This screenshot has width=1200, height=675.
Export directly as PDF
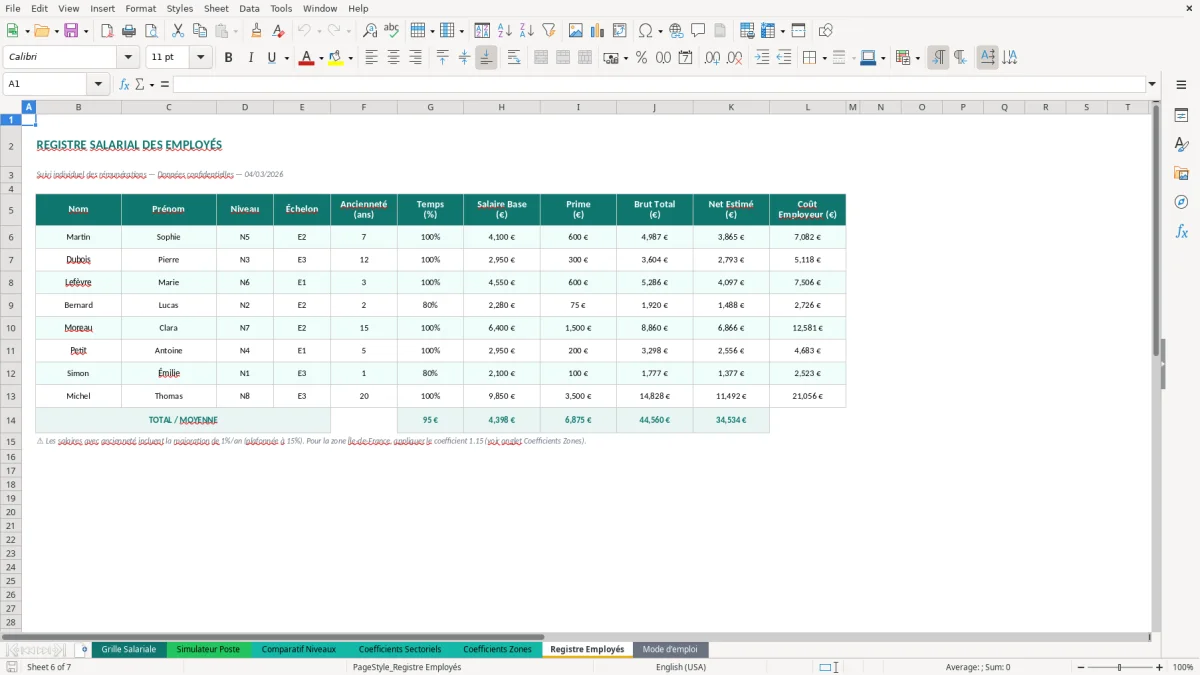click(107, 31)
